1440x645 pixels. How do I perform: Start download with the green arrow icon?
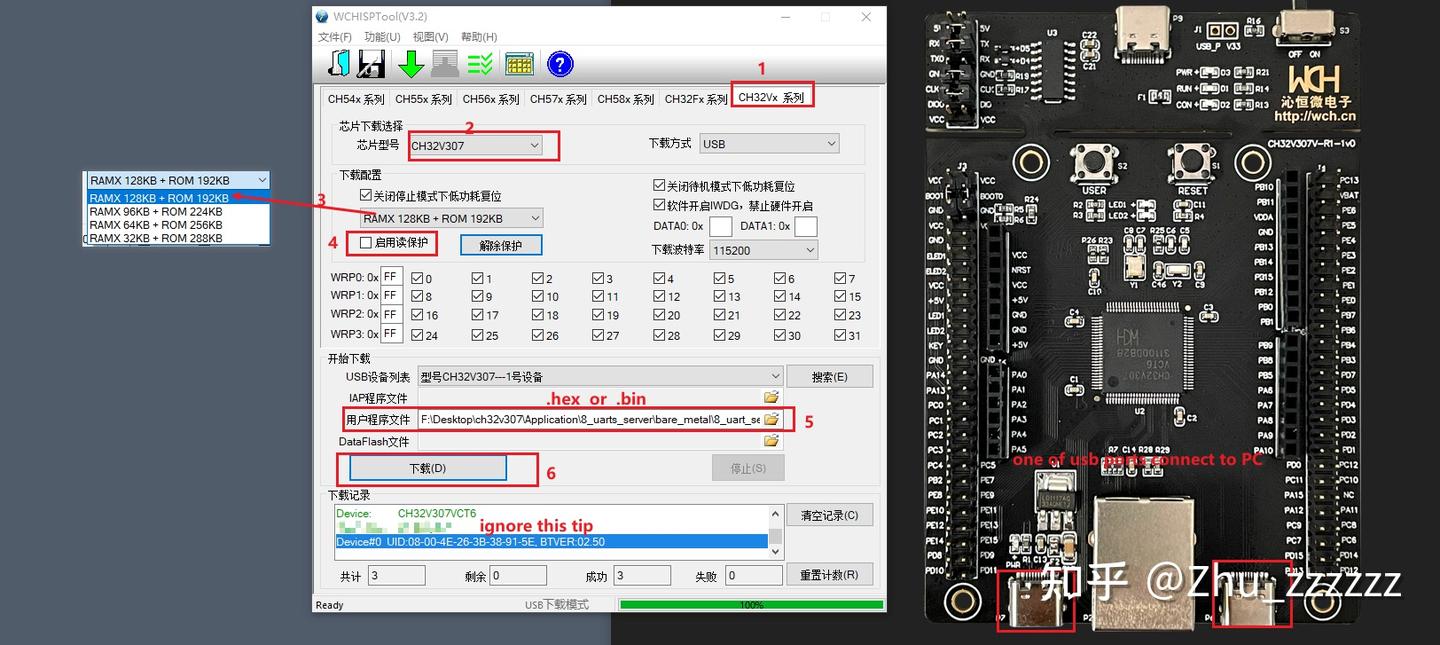pos(410,63)
